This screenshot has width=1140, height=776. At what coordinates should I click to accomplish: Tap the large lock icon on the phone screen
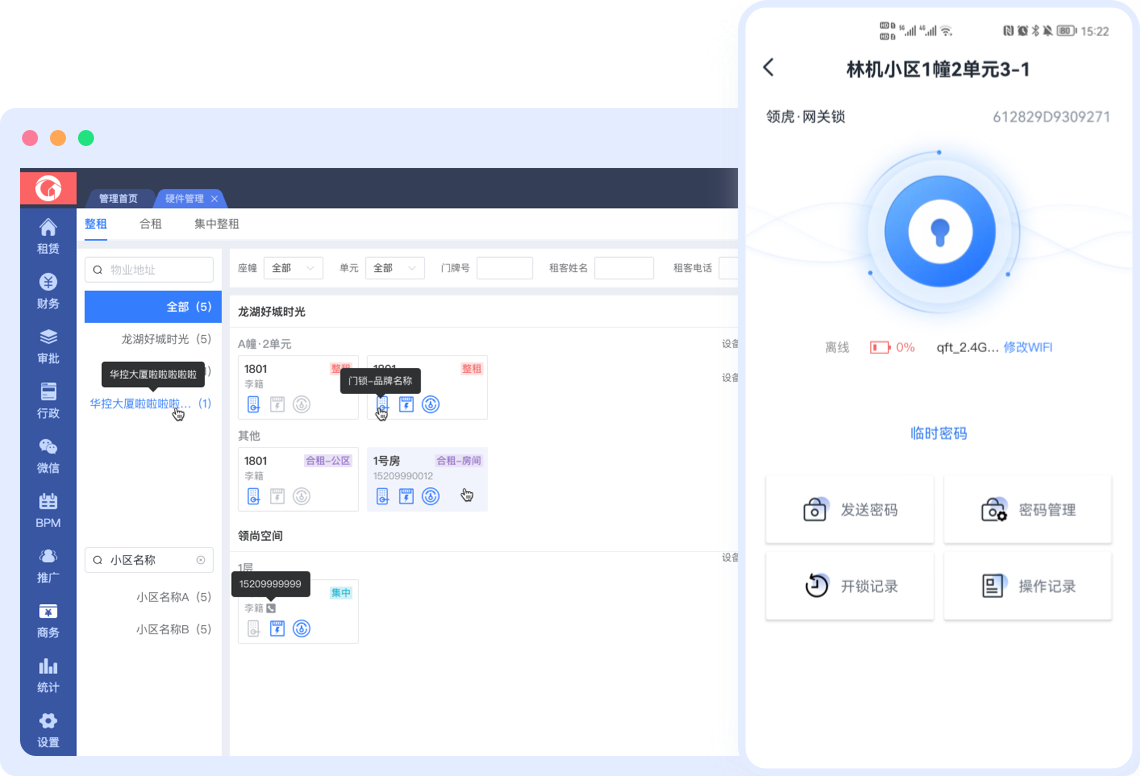point(938,230)
